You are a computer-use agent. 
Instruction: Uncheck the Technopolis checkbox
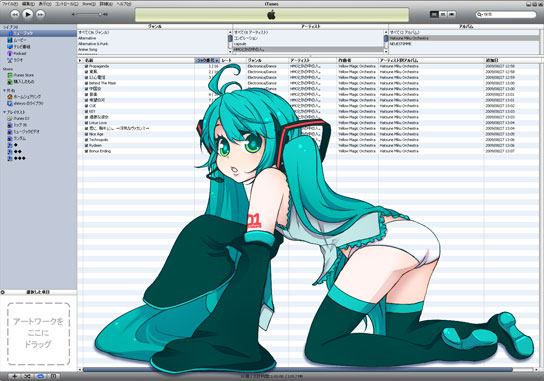tap(86, 139)
